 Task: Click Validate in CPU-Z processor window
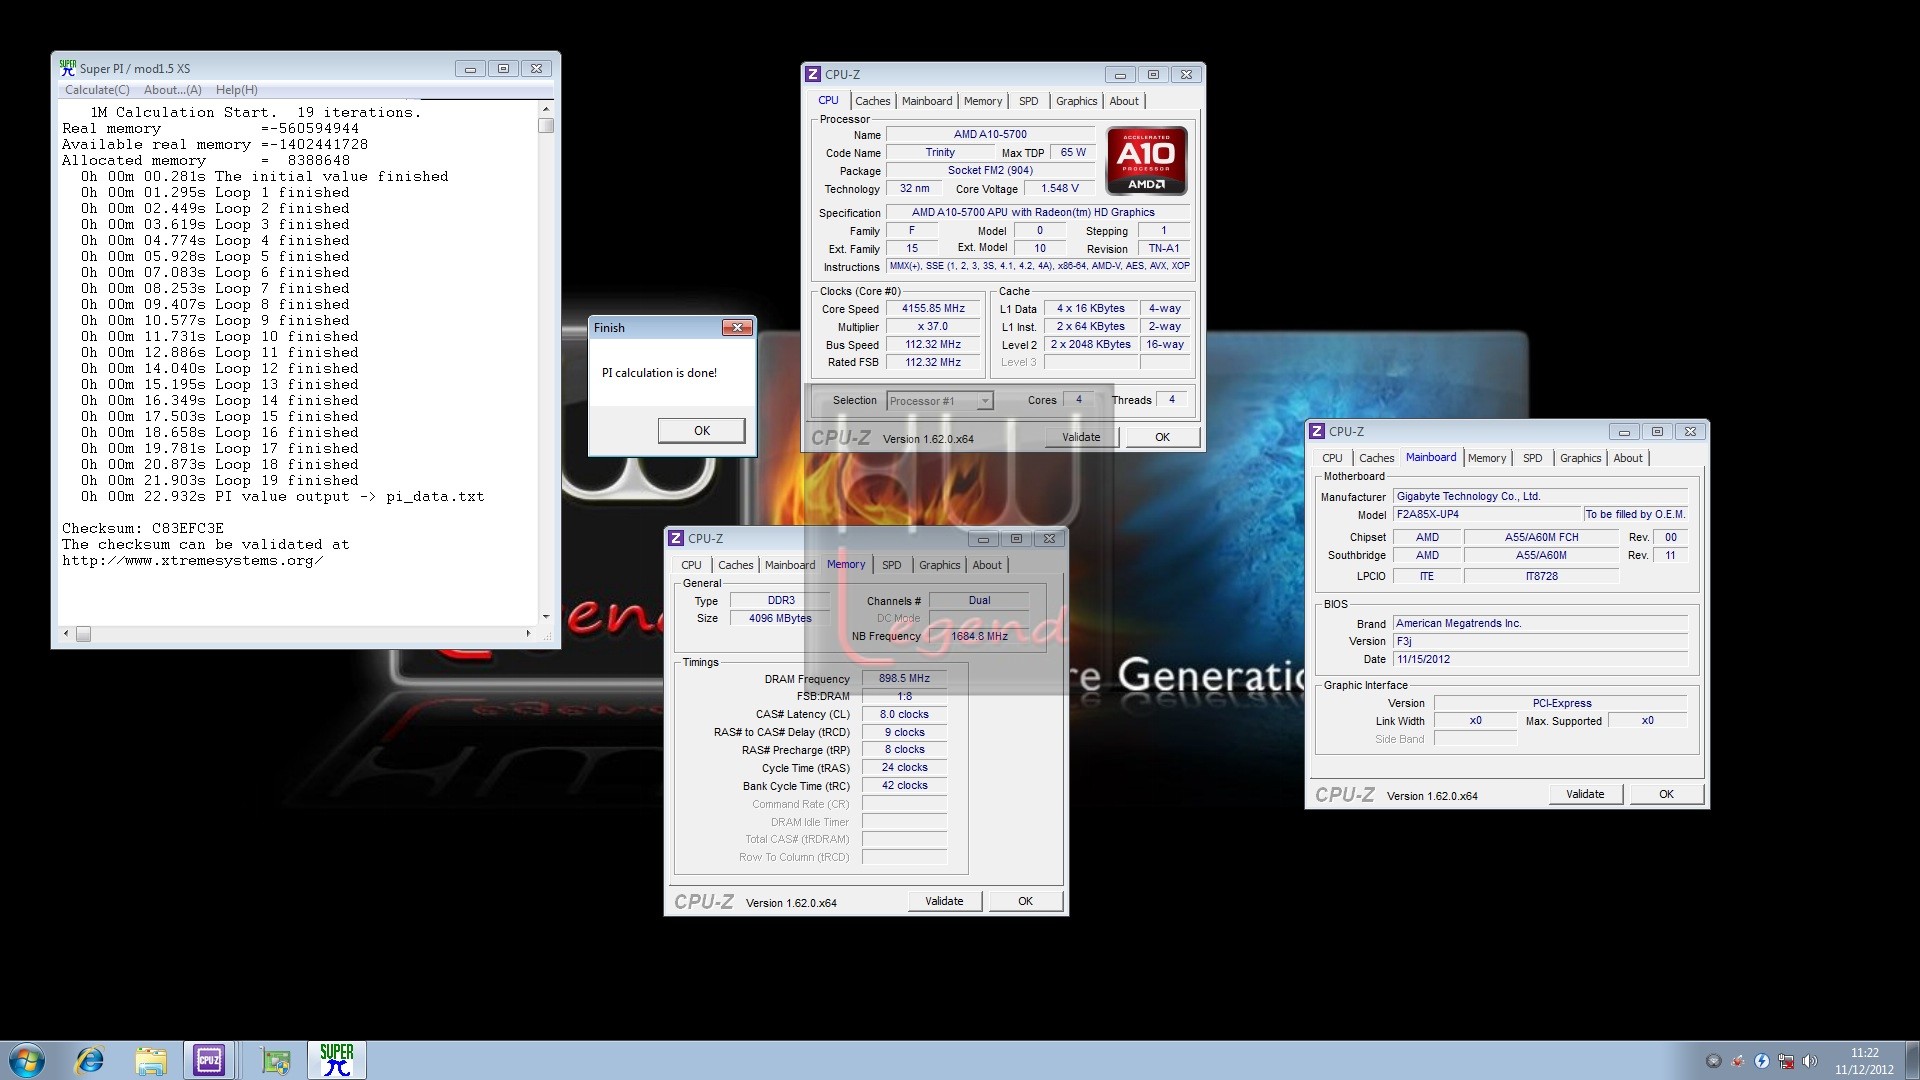1081,437
